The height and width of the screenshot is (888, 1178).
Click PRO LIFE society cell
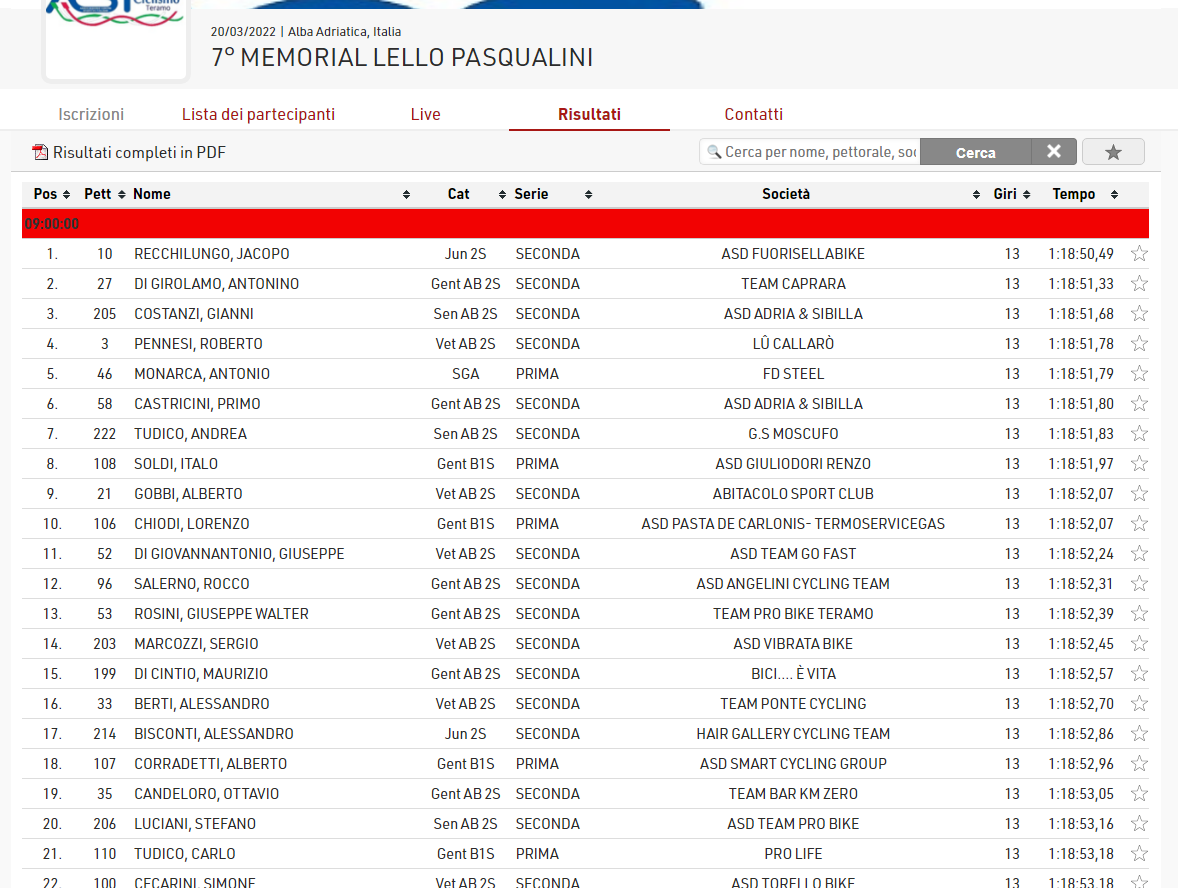793,854
